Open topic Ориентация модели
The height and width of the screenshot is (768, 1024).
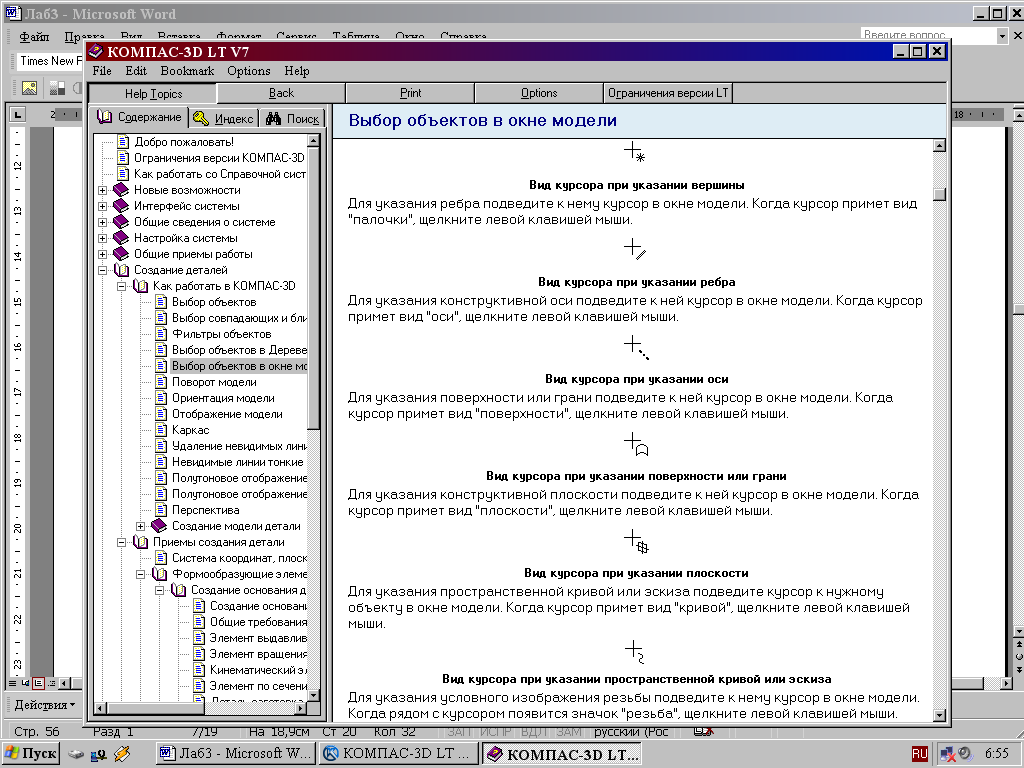point(223,398)
